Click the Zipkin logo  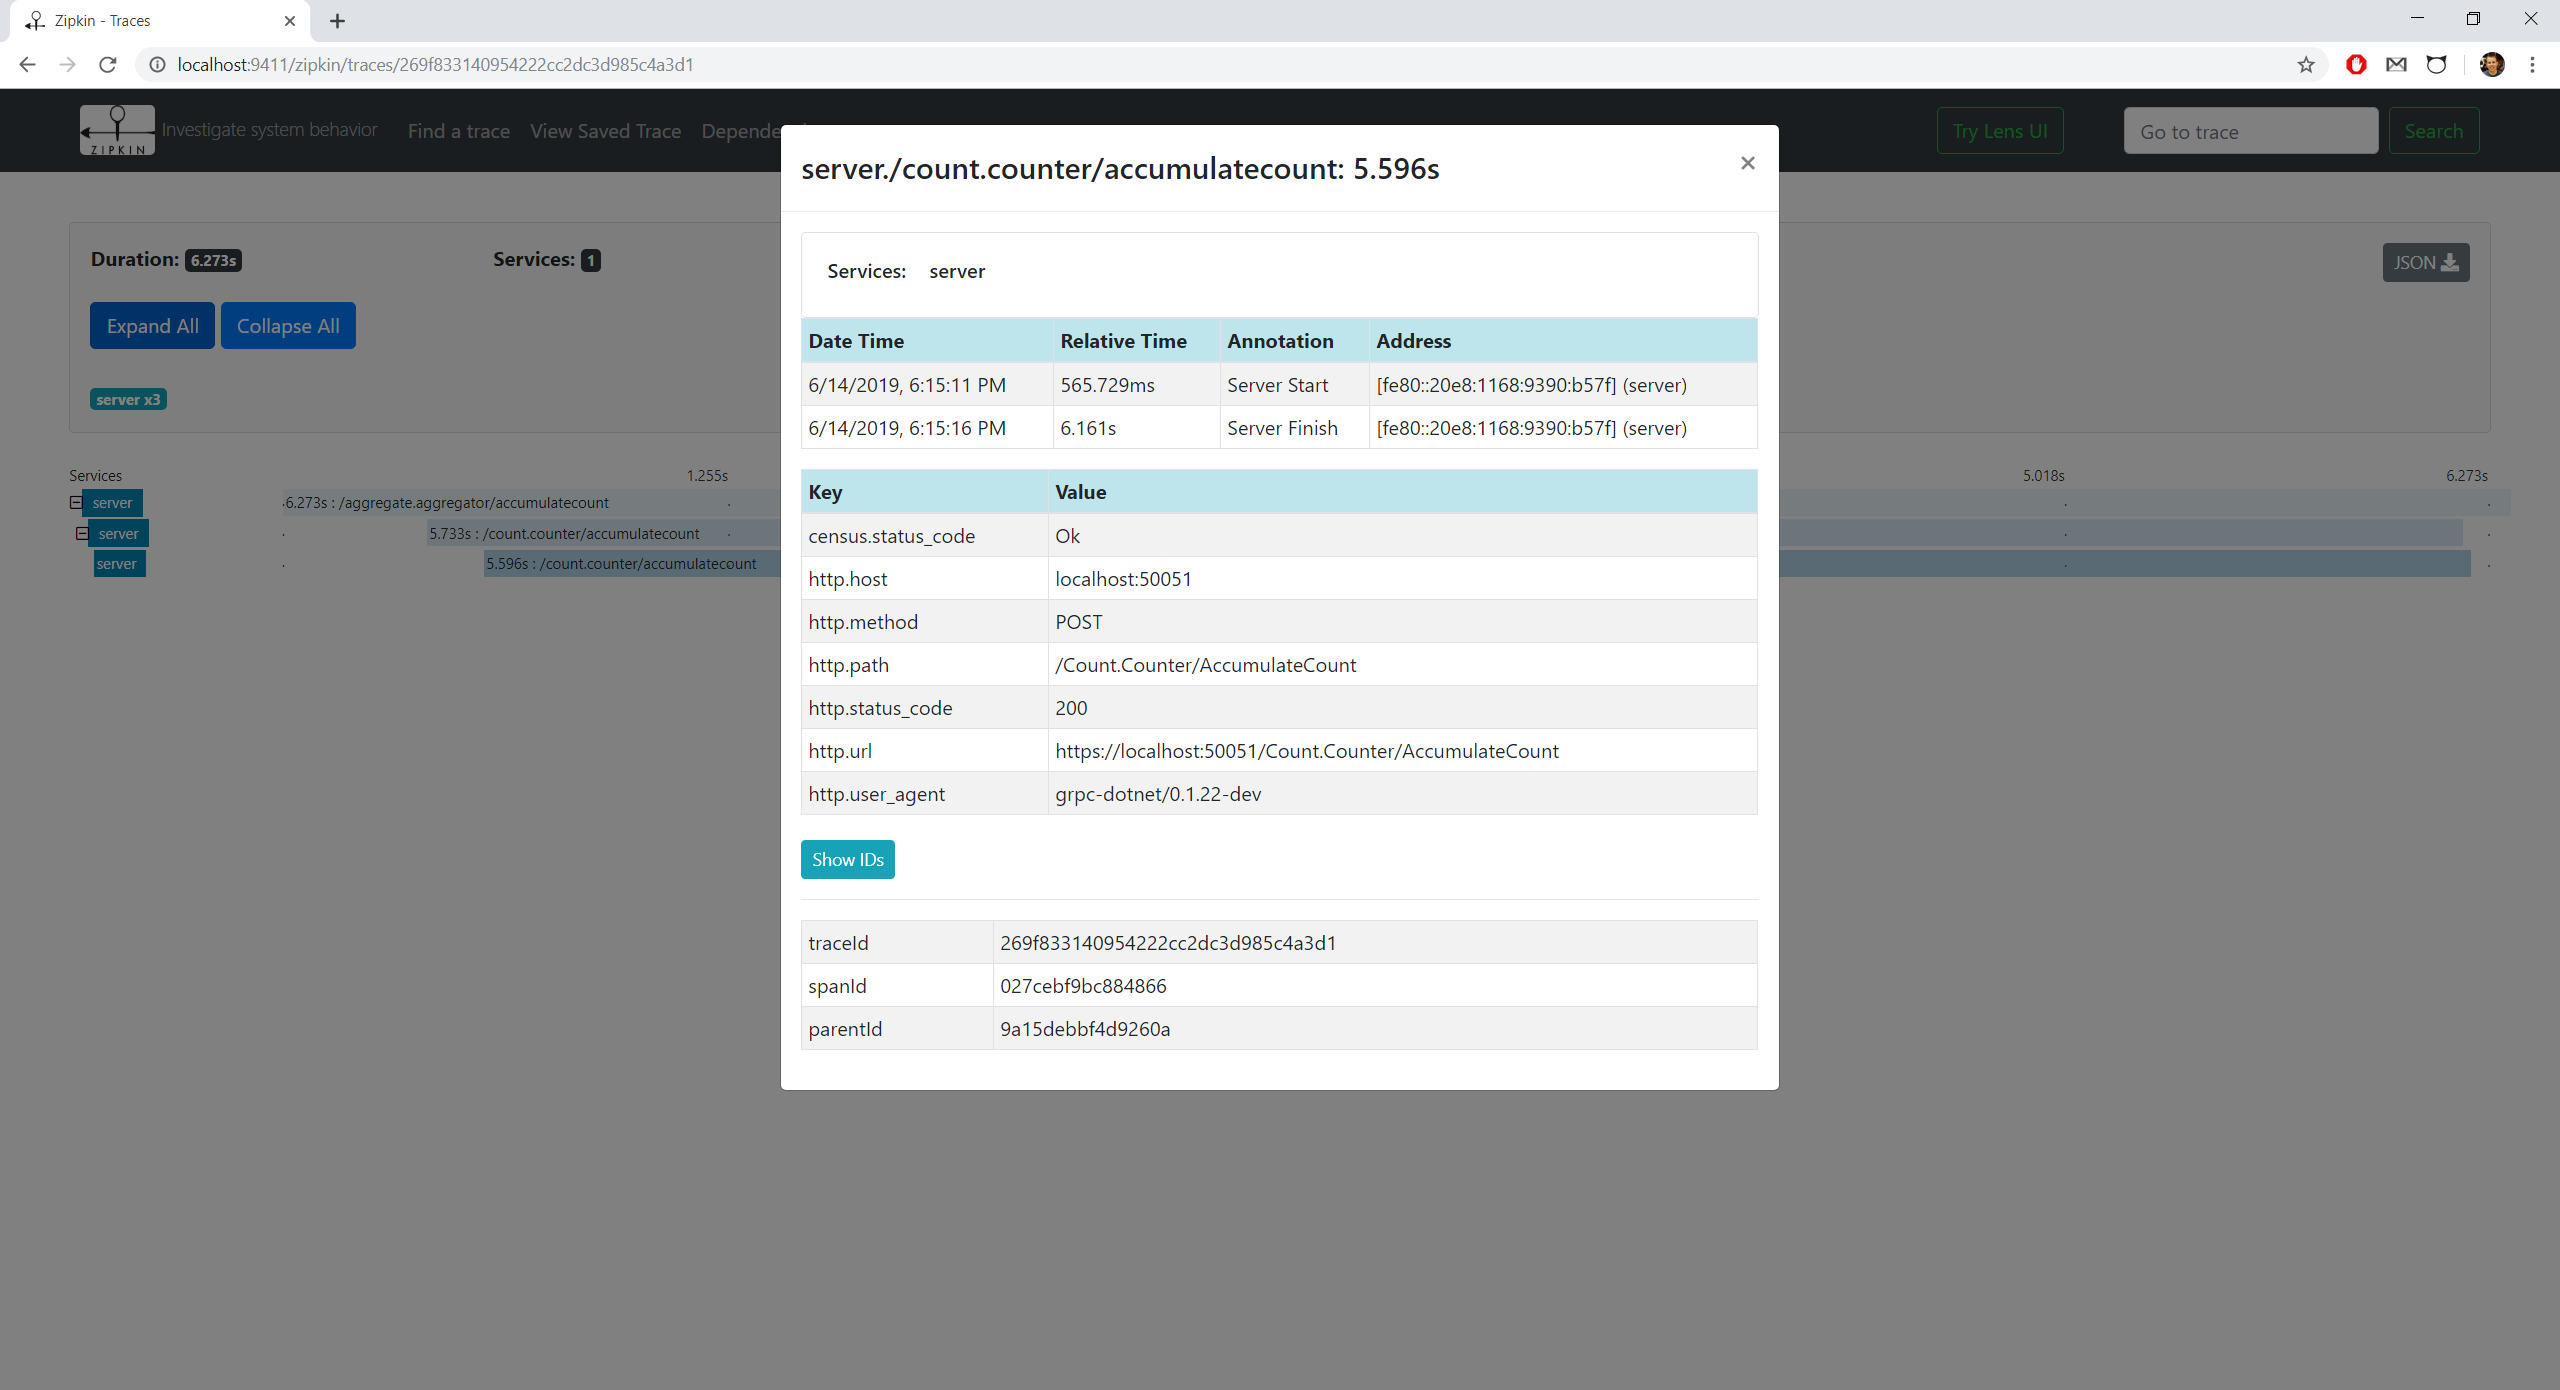point(117,130)
